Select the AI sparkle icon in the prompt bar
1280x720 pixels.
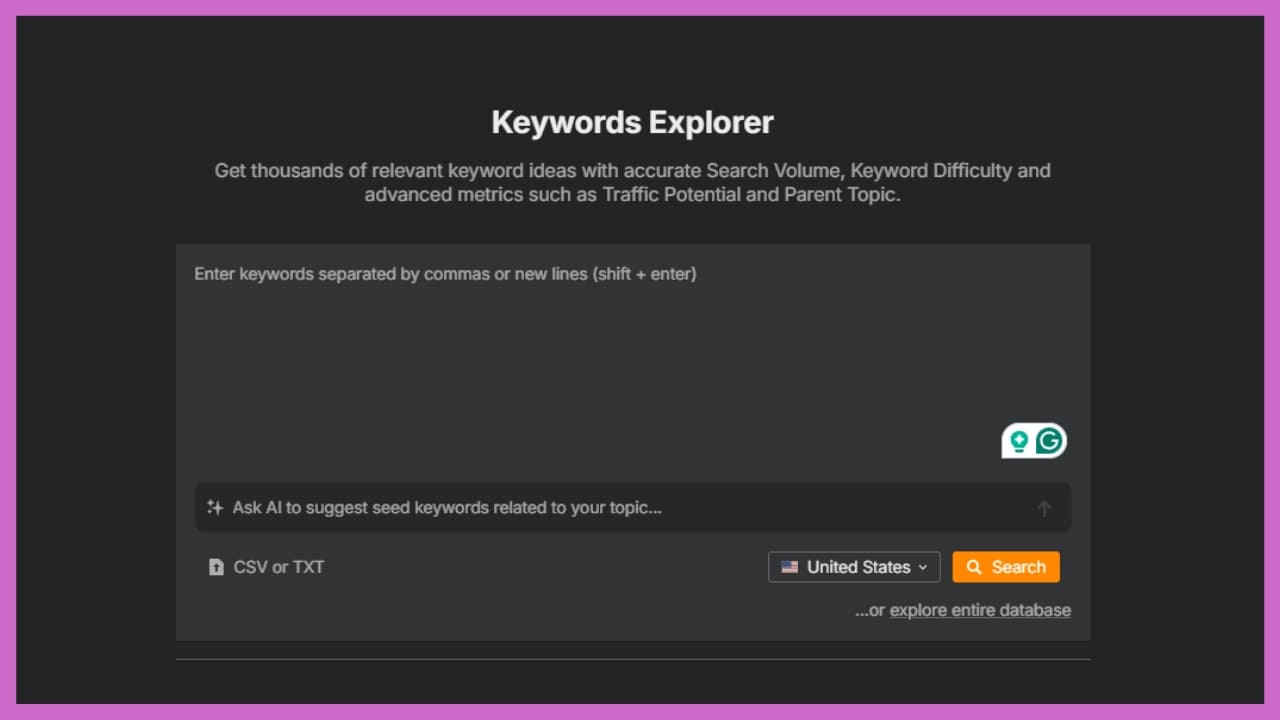(215, 507)
